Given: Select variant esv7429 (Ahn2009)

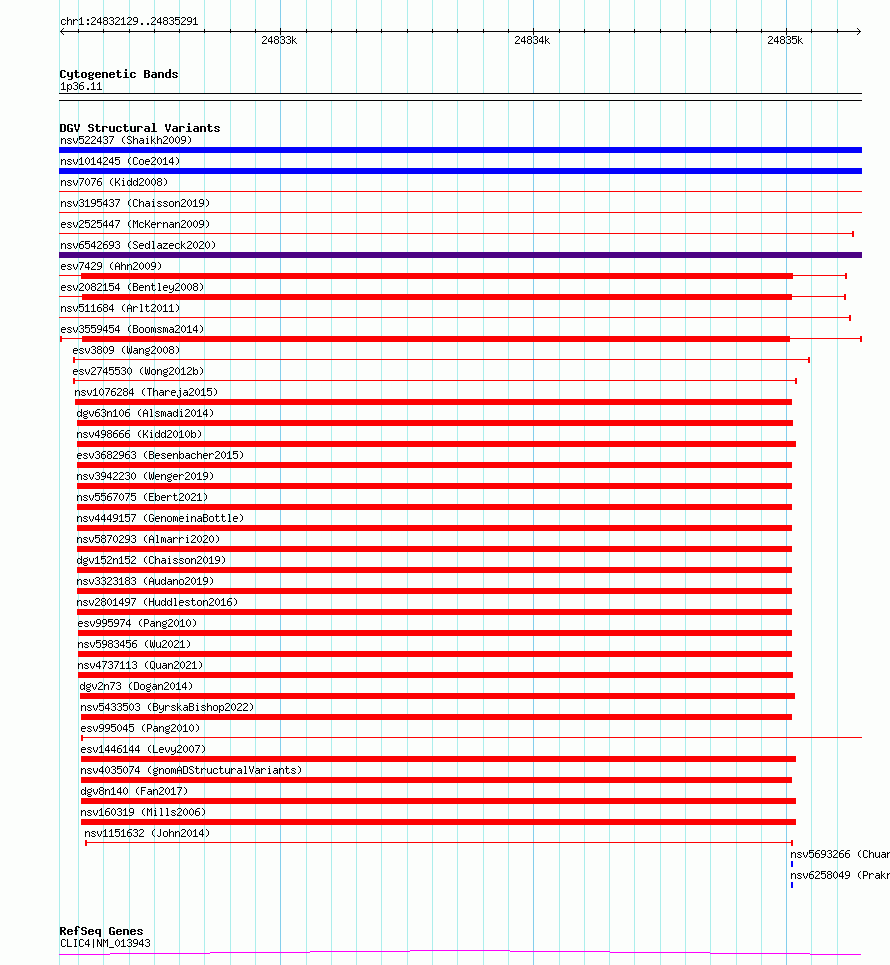Looking at the screenshot, I should coord(111,266).
